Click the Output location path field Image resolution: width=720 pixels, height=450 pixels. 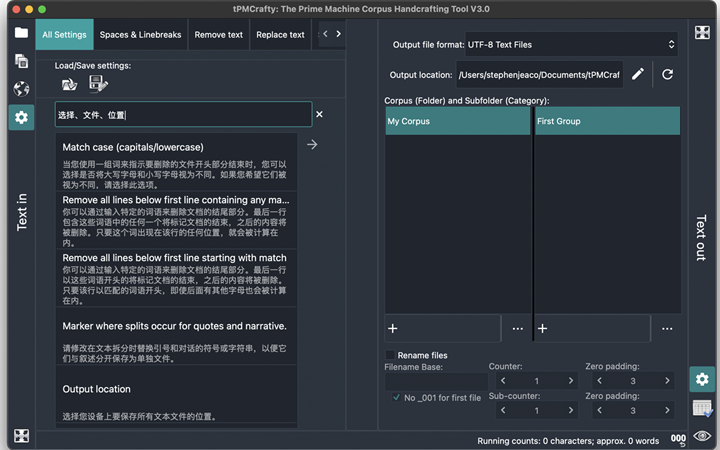click(540, 74)
